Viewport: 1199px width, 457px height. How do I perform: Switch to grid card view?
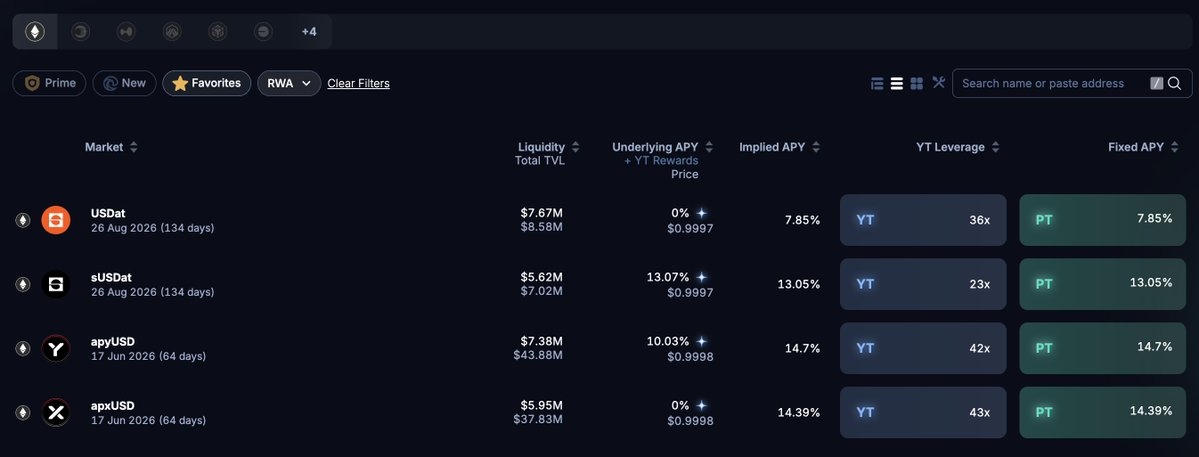click(917, 83)
